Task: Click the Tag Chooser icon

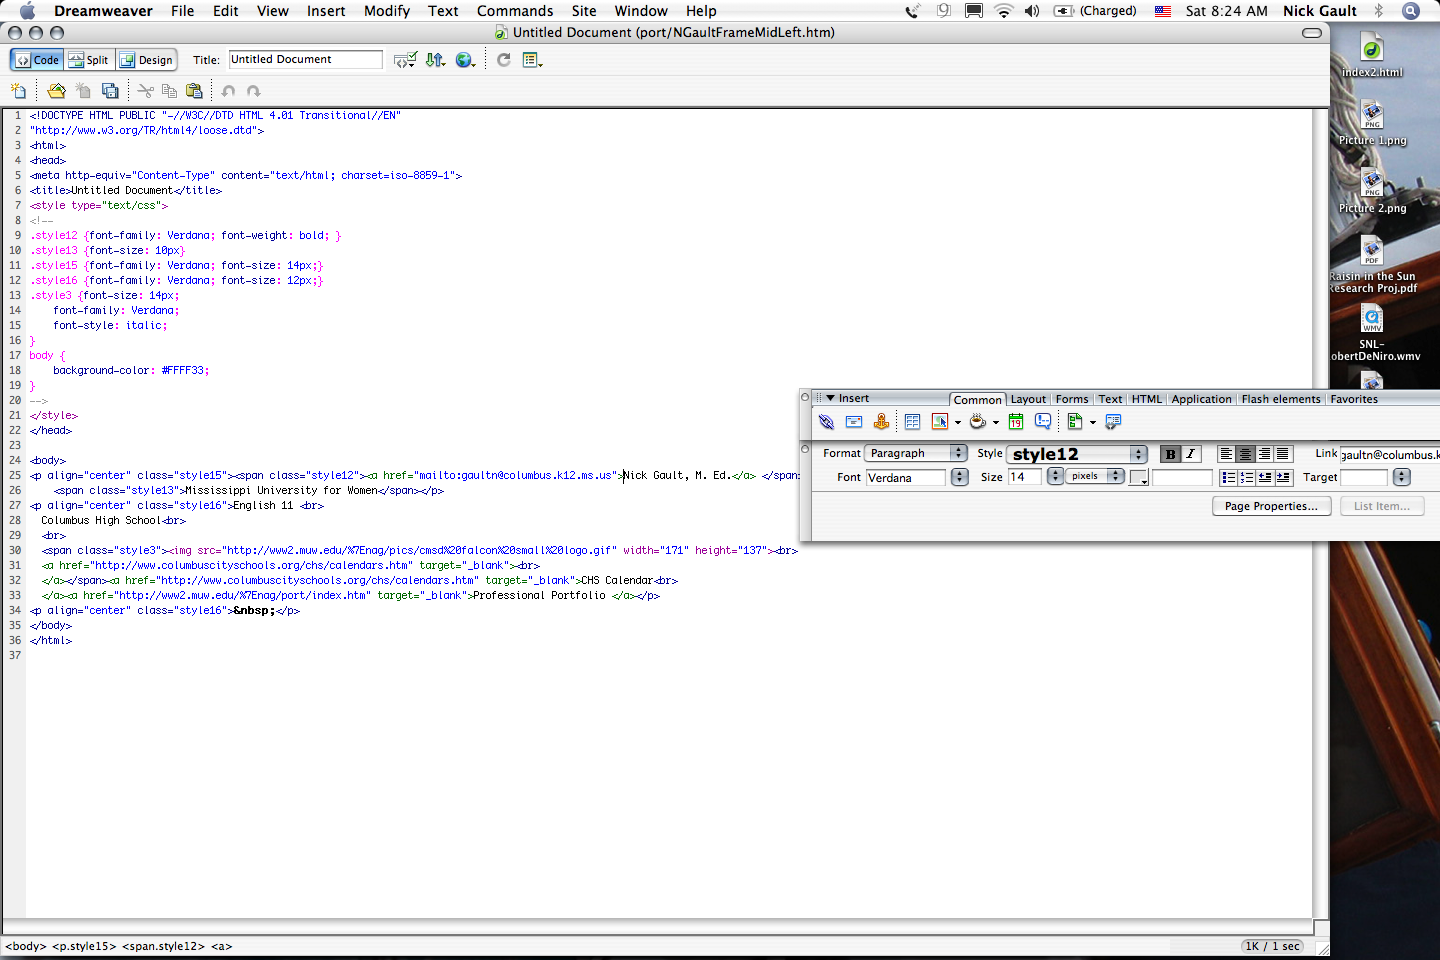Action: [x=1113, y=422]
